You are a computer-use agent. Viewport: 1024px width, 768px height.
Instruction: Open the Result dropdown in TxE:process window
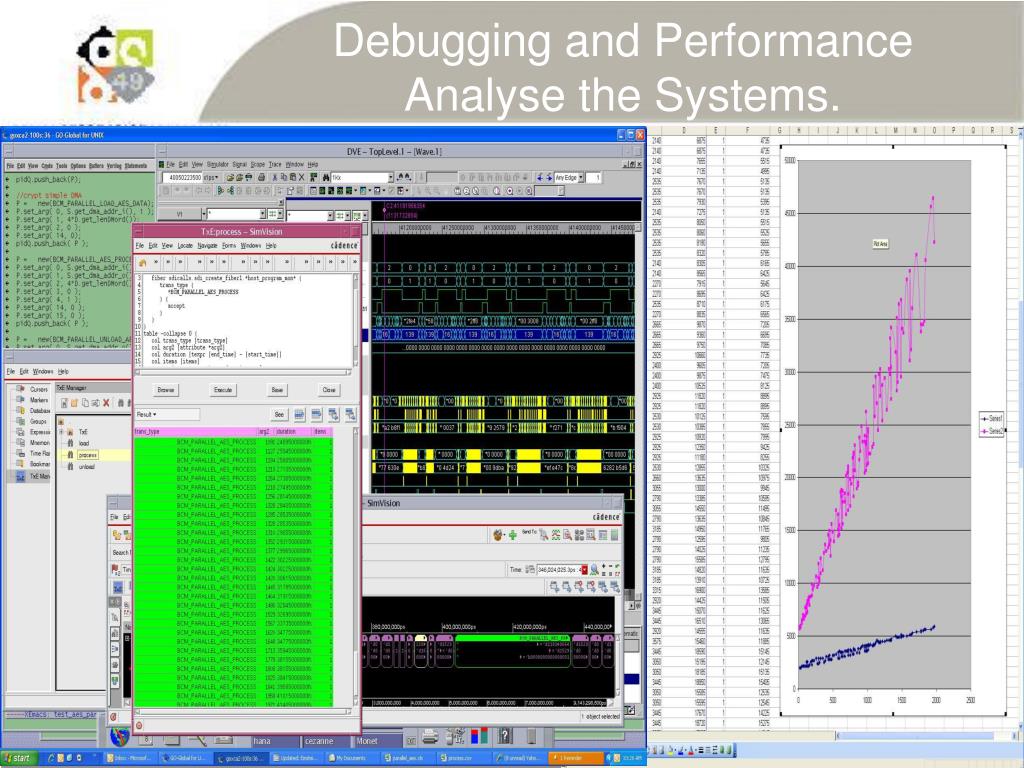167,415
